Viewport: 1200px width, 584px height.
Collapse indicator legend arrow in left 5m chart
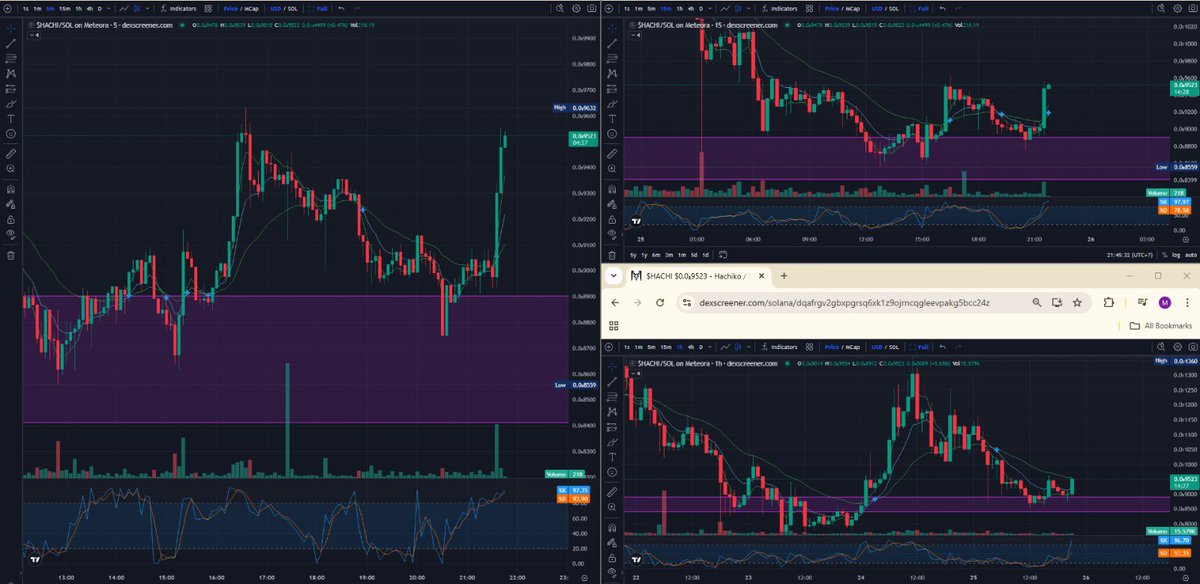(32, 35)
